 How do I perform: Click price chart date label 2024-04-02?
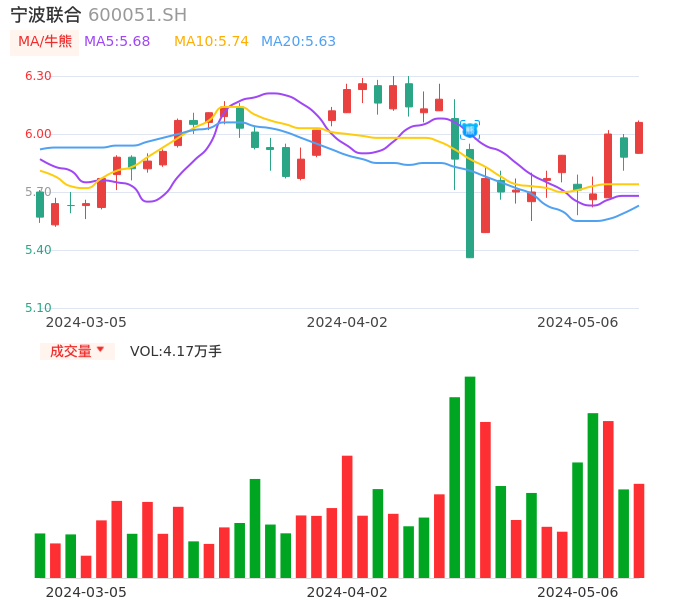[347, 322]
